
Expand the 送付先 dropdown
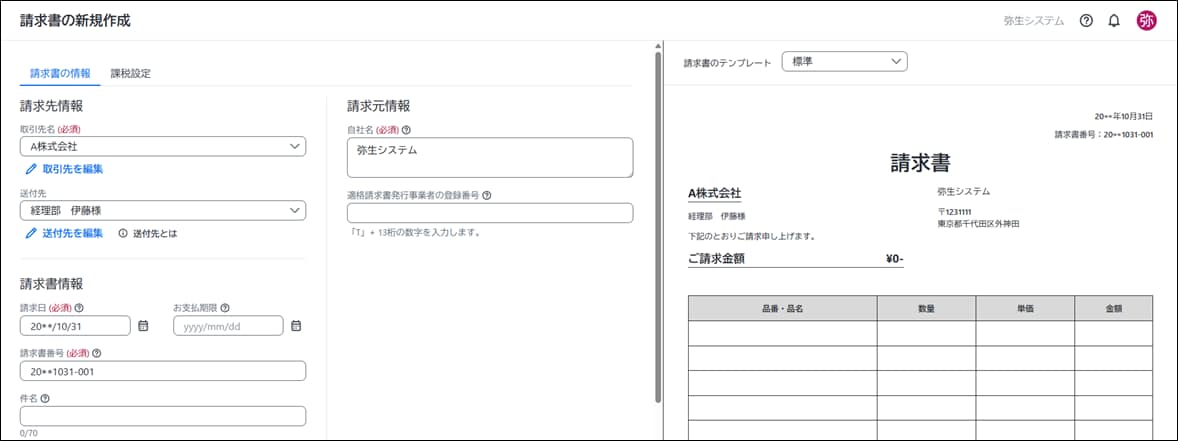click(x=294, y=211)
